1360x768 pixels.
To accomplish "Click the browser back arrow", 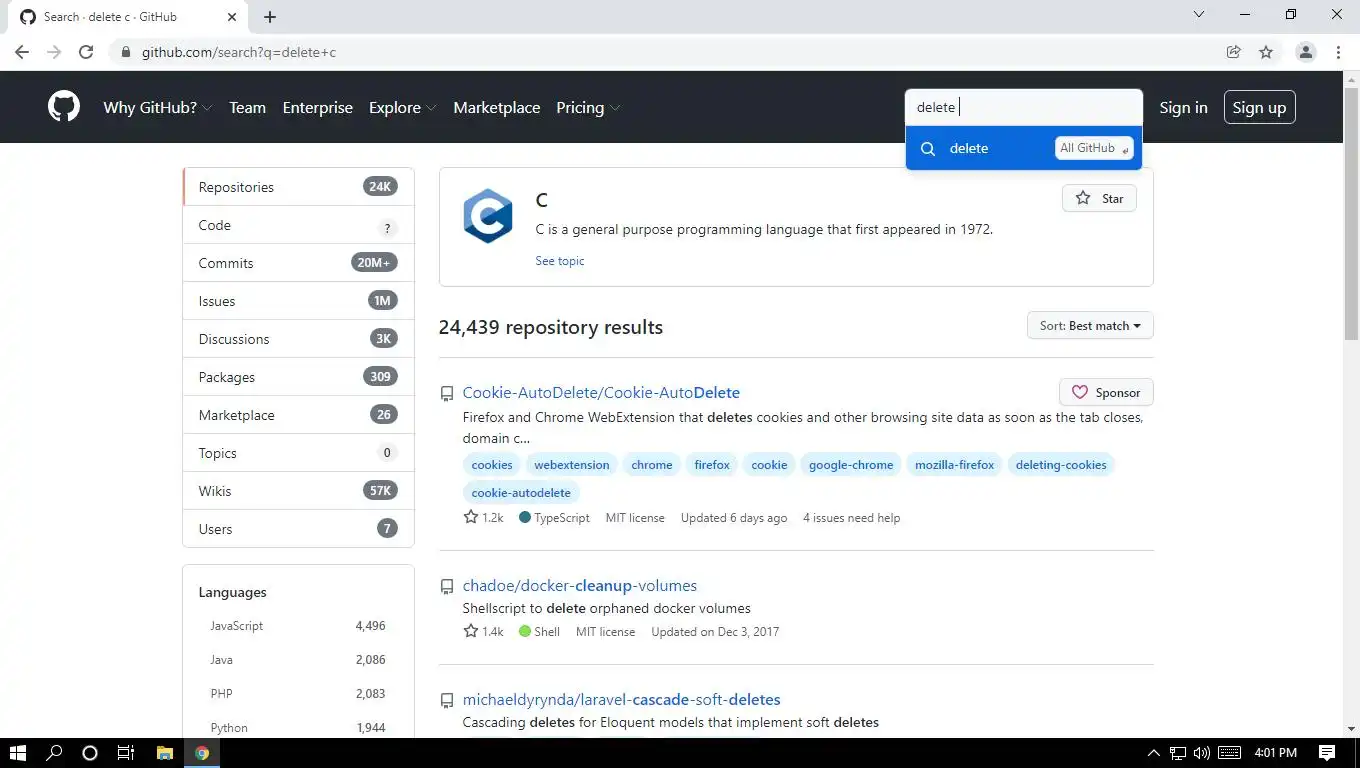I will click(x=22, y=52).
